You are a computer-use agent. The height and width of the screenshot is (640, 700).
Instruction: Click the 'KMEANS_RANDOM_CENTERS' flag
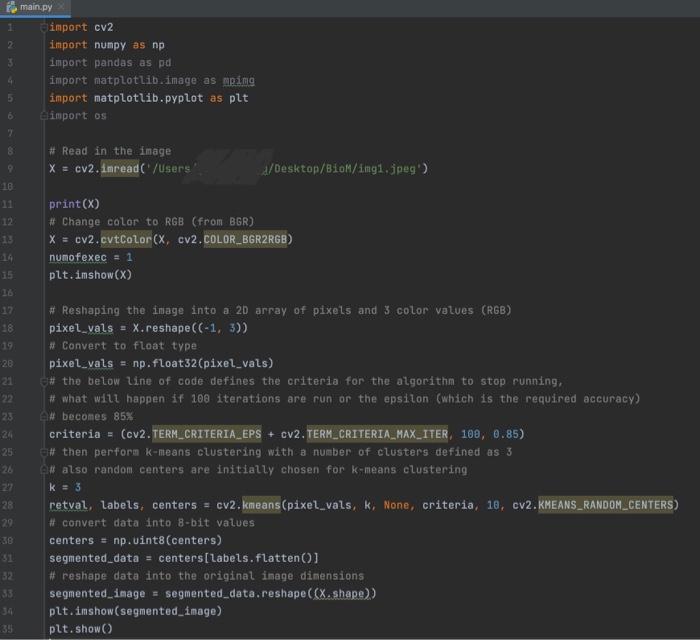coord(605,505)
